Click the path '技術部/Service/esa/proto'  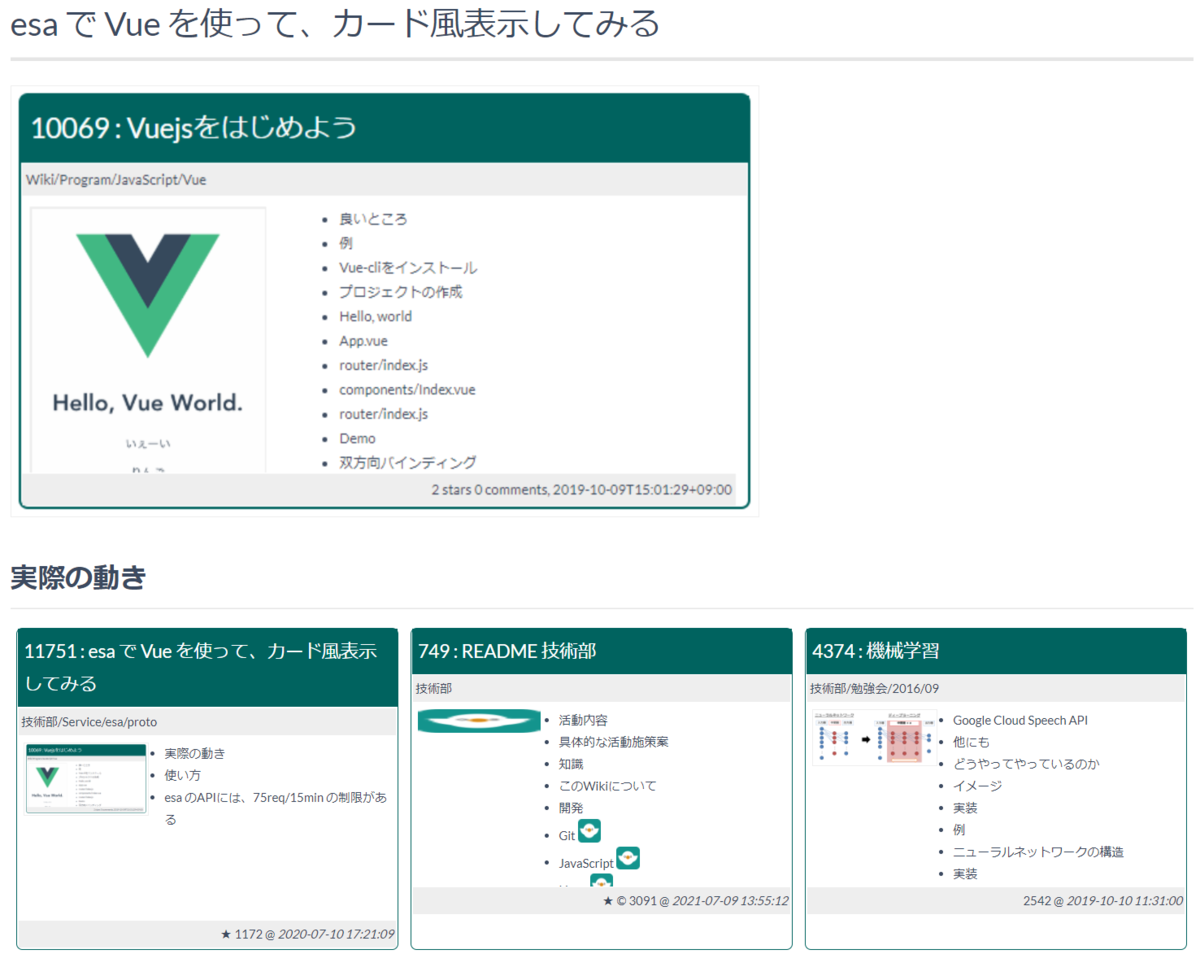point(89,721)
